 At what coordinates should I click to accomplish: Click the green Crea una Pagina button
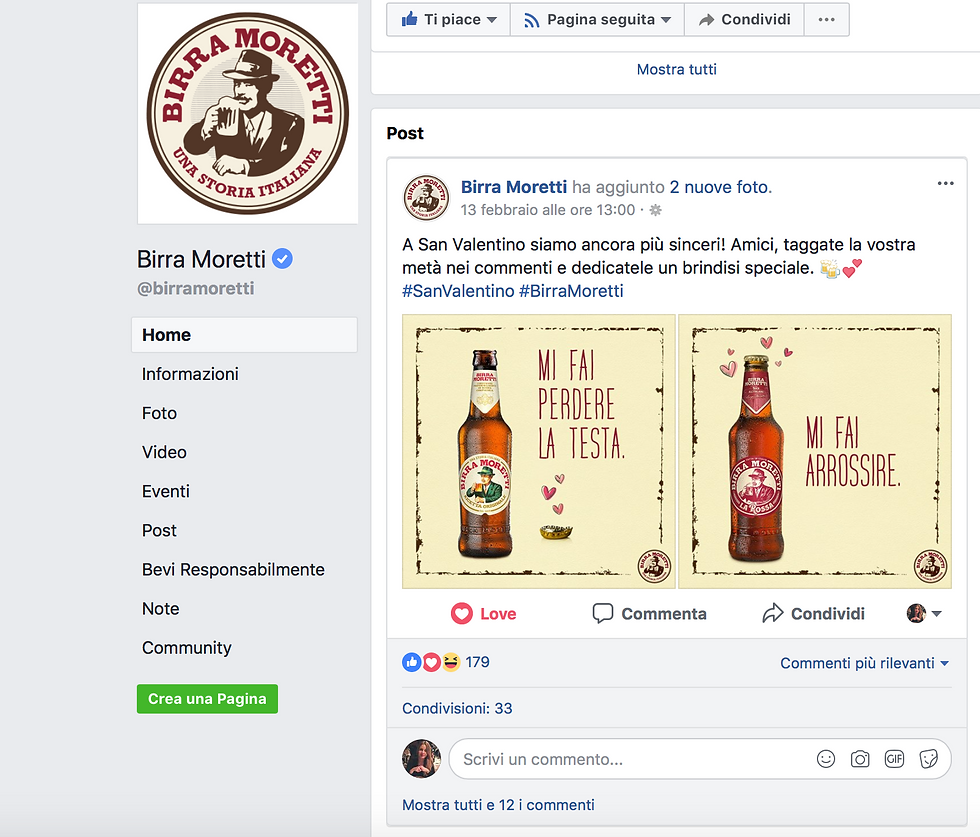(208, 699)
